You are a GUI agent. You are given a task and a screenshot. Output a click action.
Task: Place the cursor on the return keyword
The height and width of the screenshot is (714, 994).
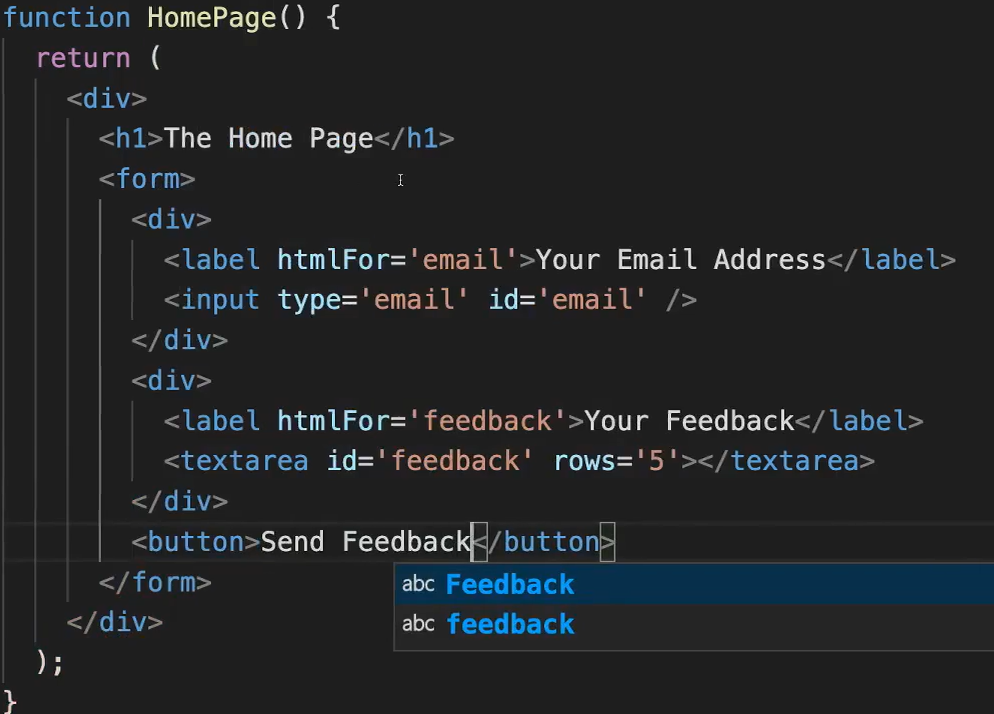pos(83,58)
